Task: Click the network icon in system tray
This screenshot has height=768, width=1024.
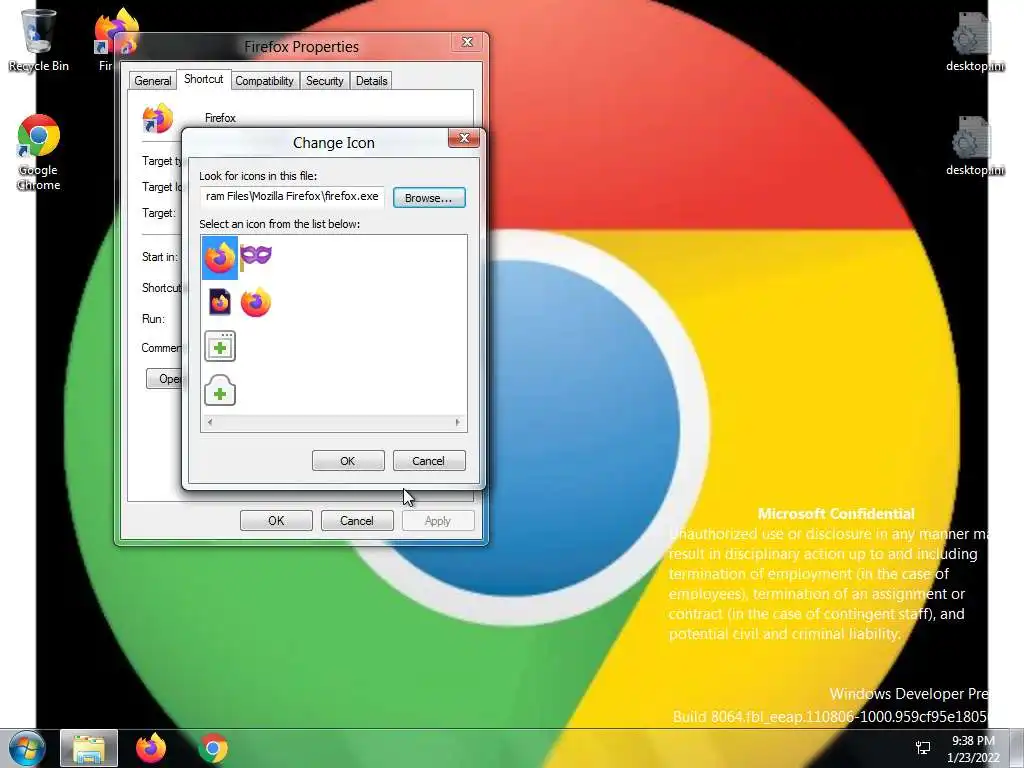Action: coord(923,748)
